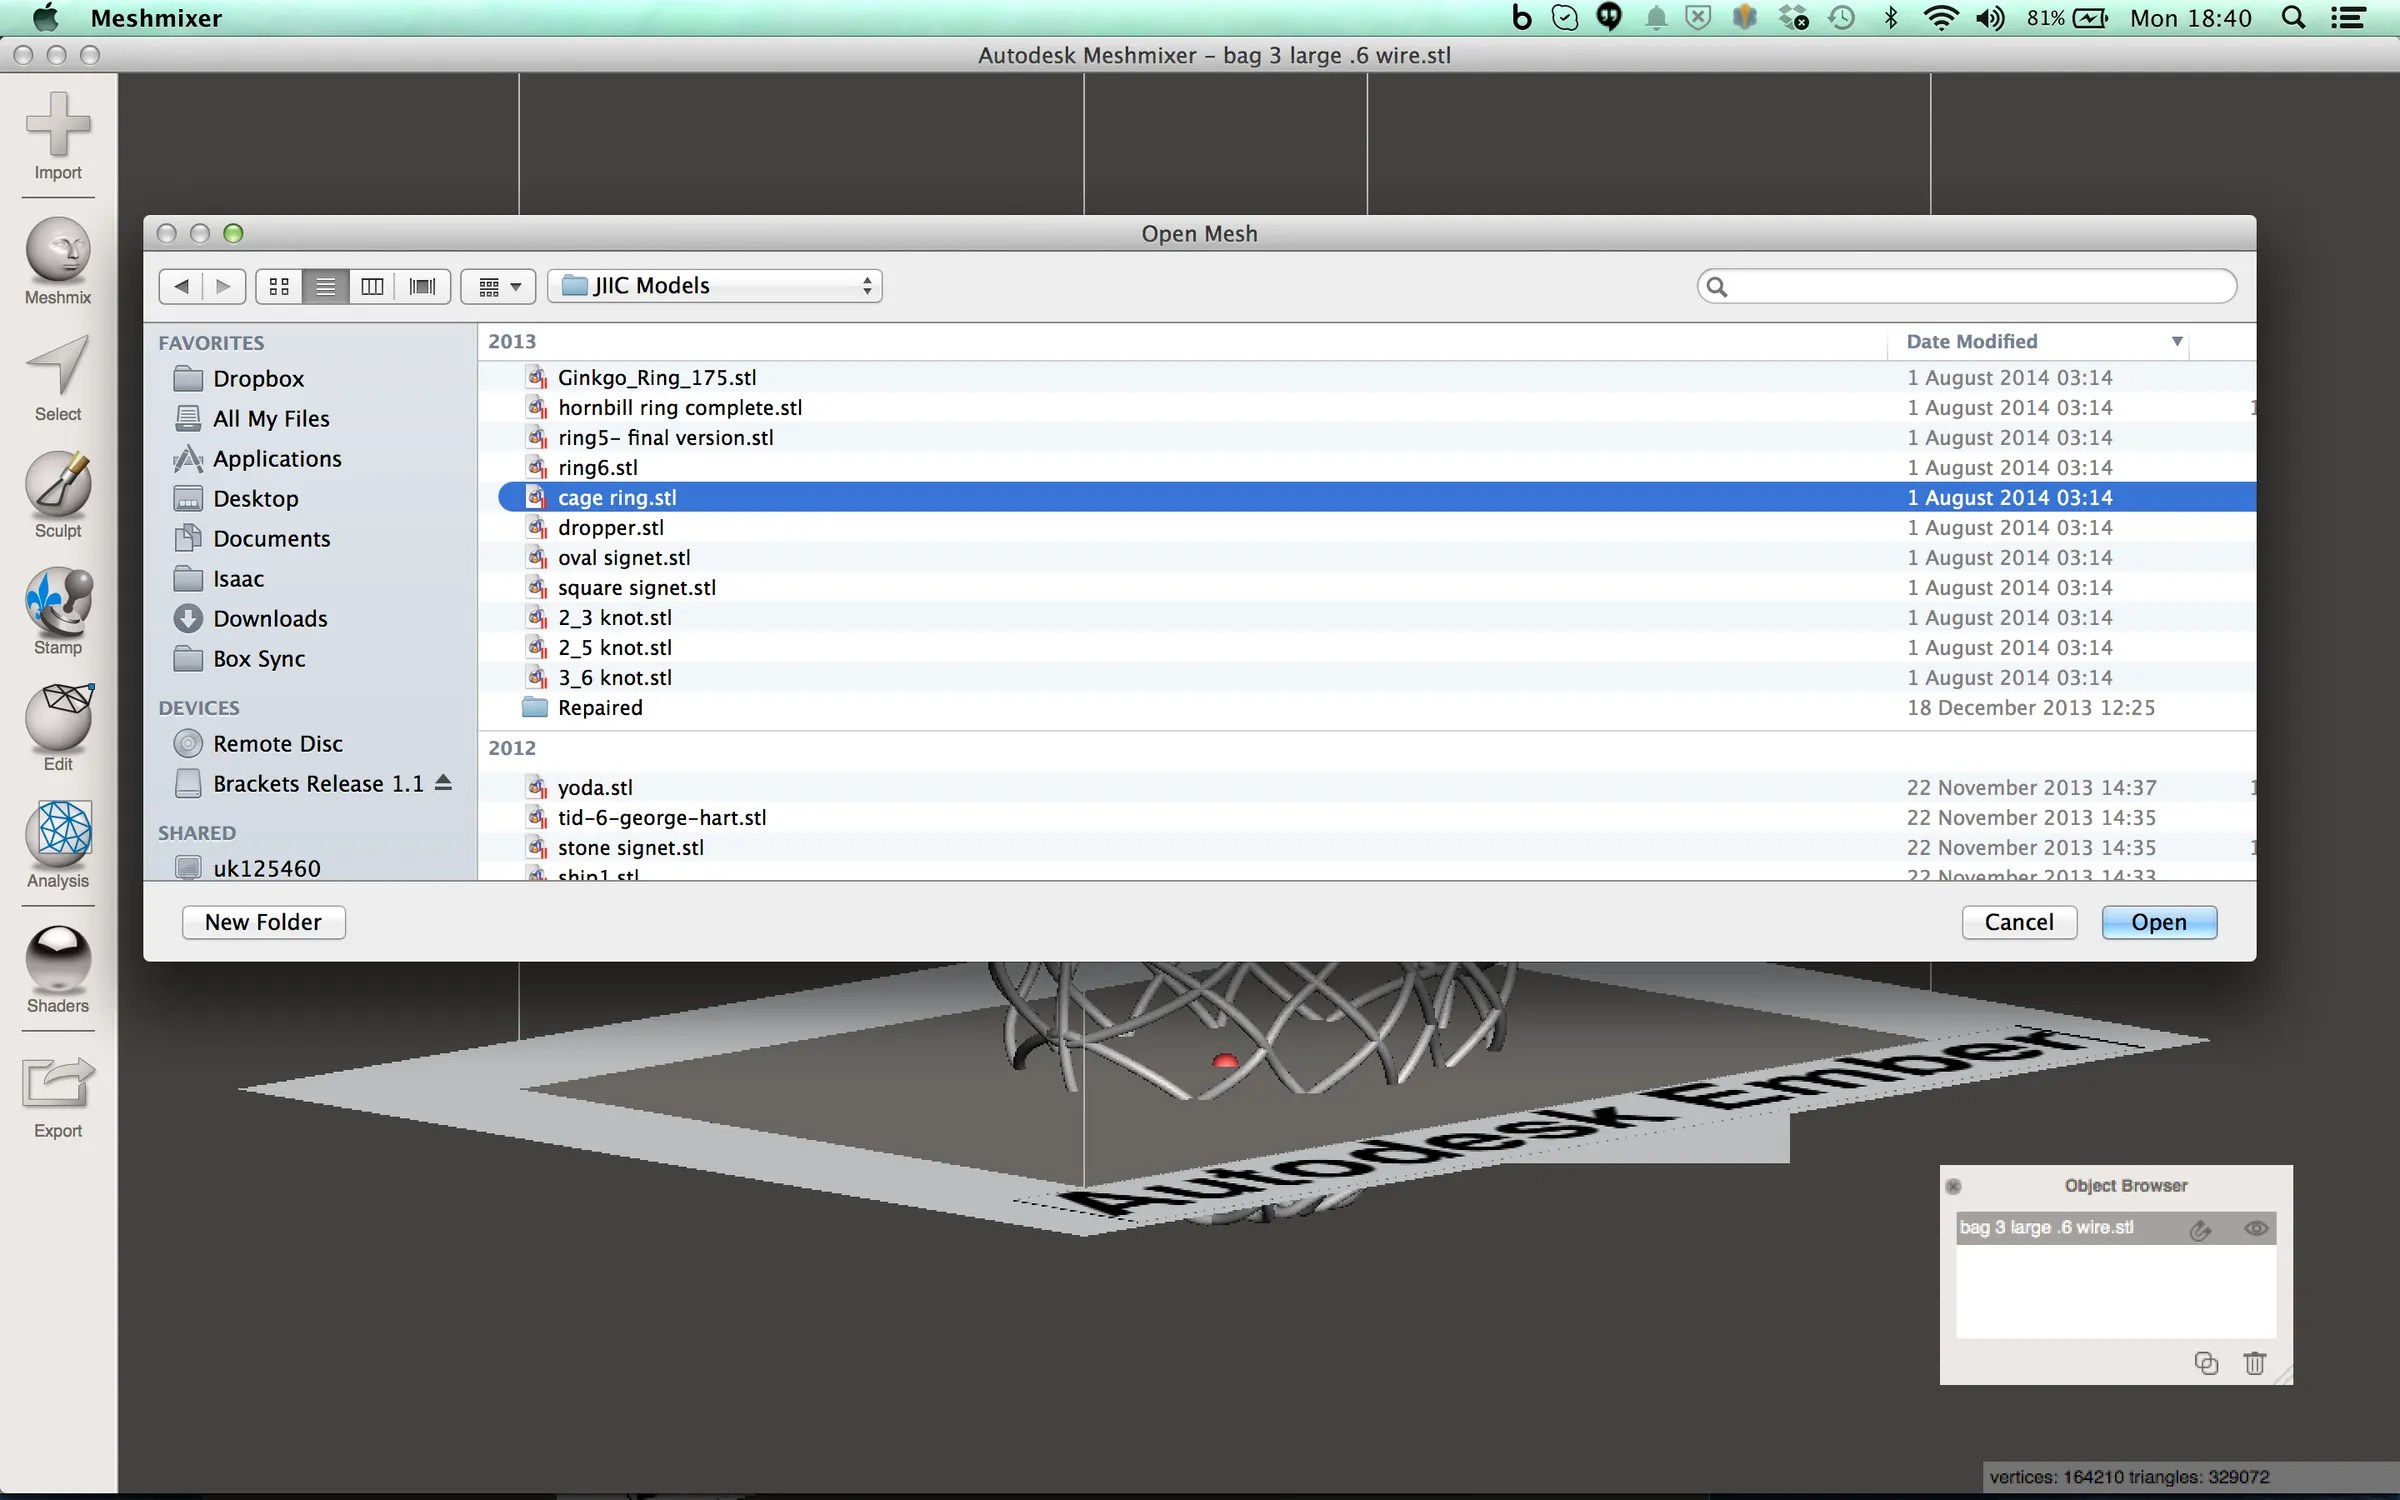The height and width of the screenshot is (1500, 2400).
Task: Select oval signet.stl file
Action: click(x=1366, y=557)
